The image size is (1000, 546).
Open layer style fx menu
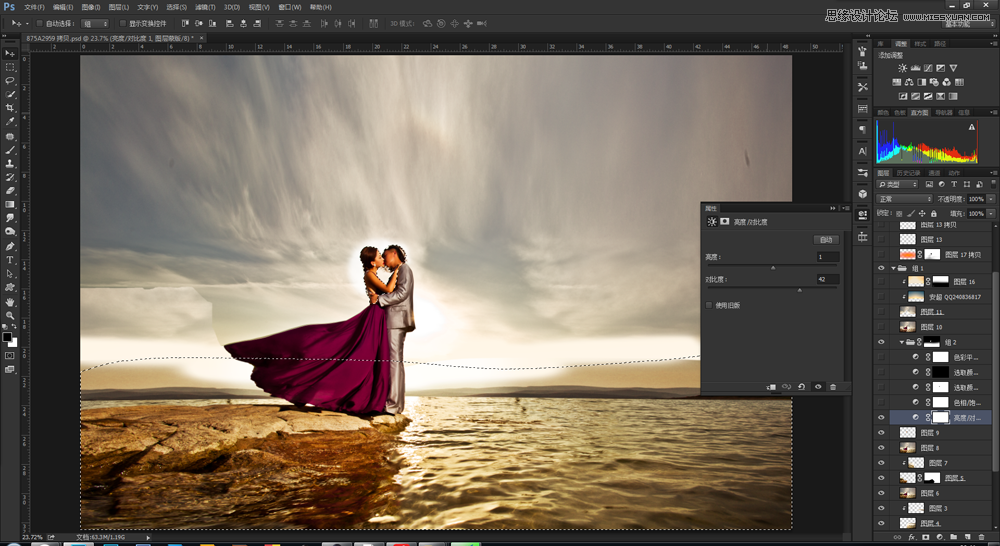click(911, 538)
